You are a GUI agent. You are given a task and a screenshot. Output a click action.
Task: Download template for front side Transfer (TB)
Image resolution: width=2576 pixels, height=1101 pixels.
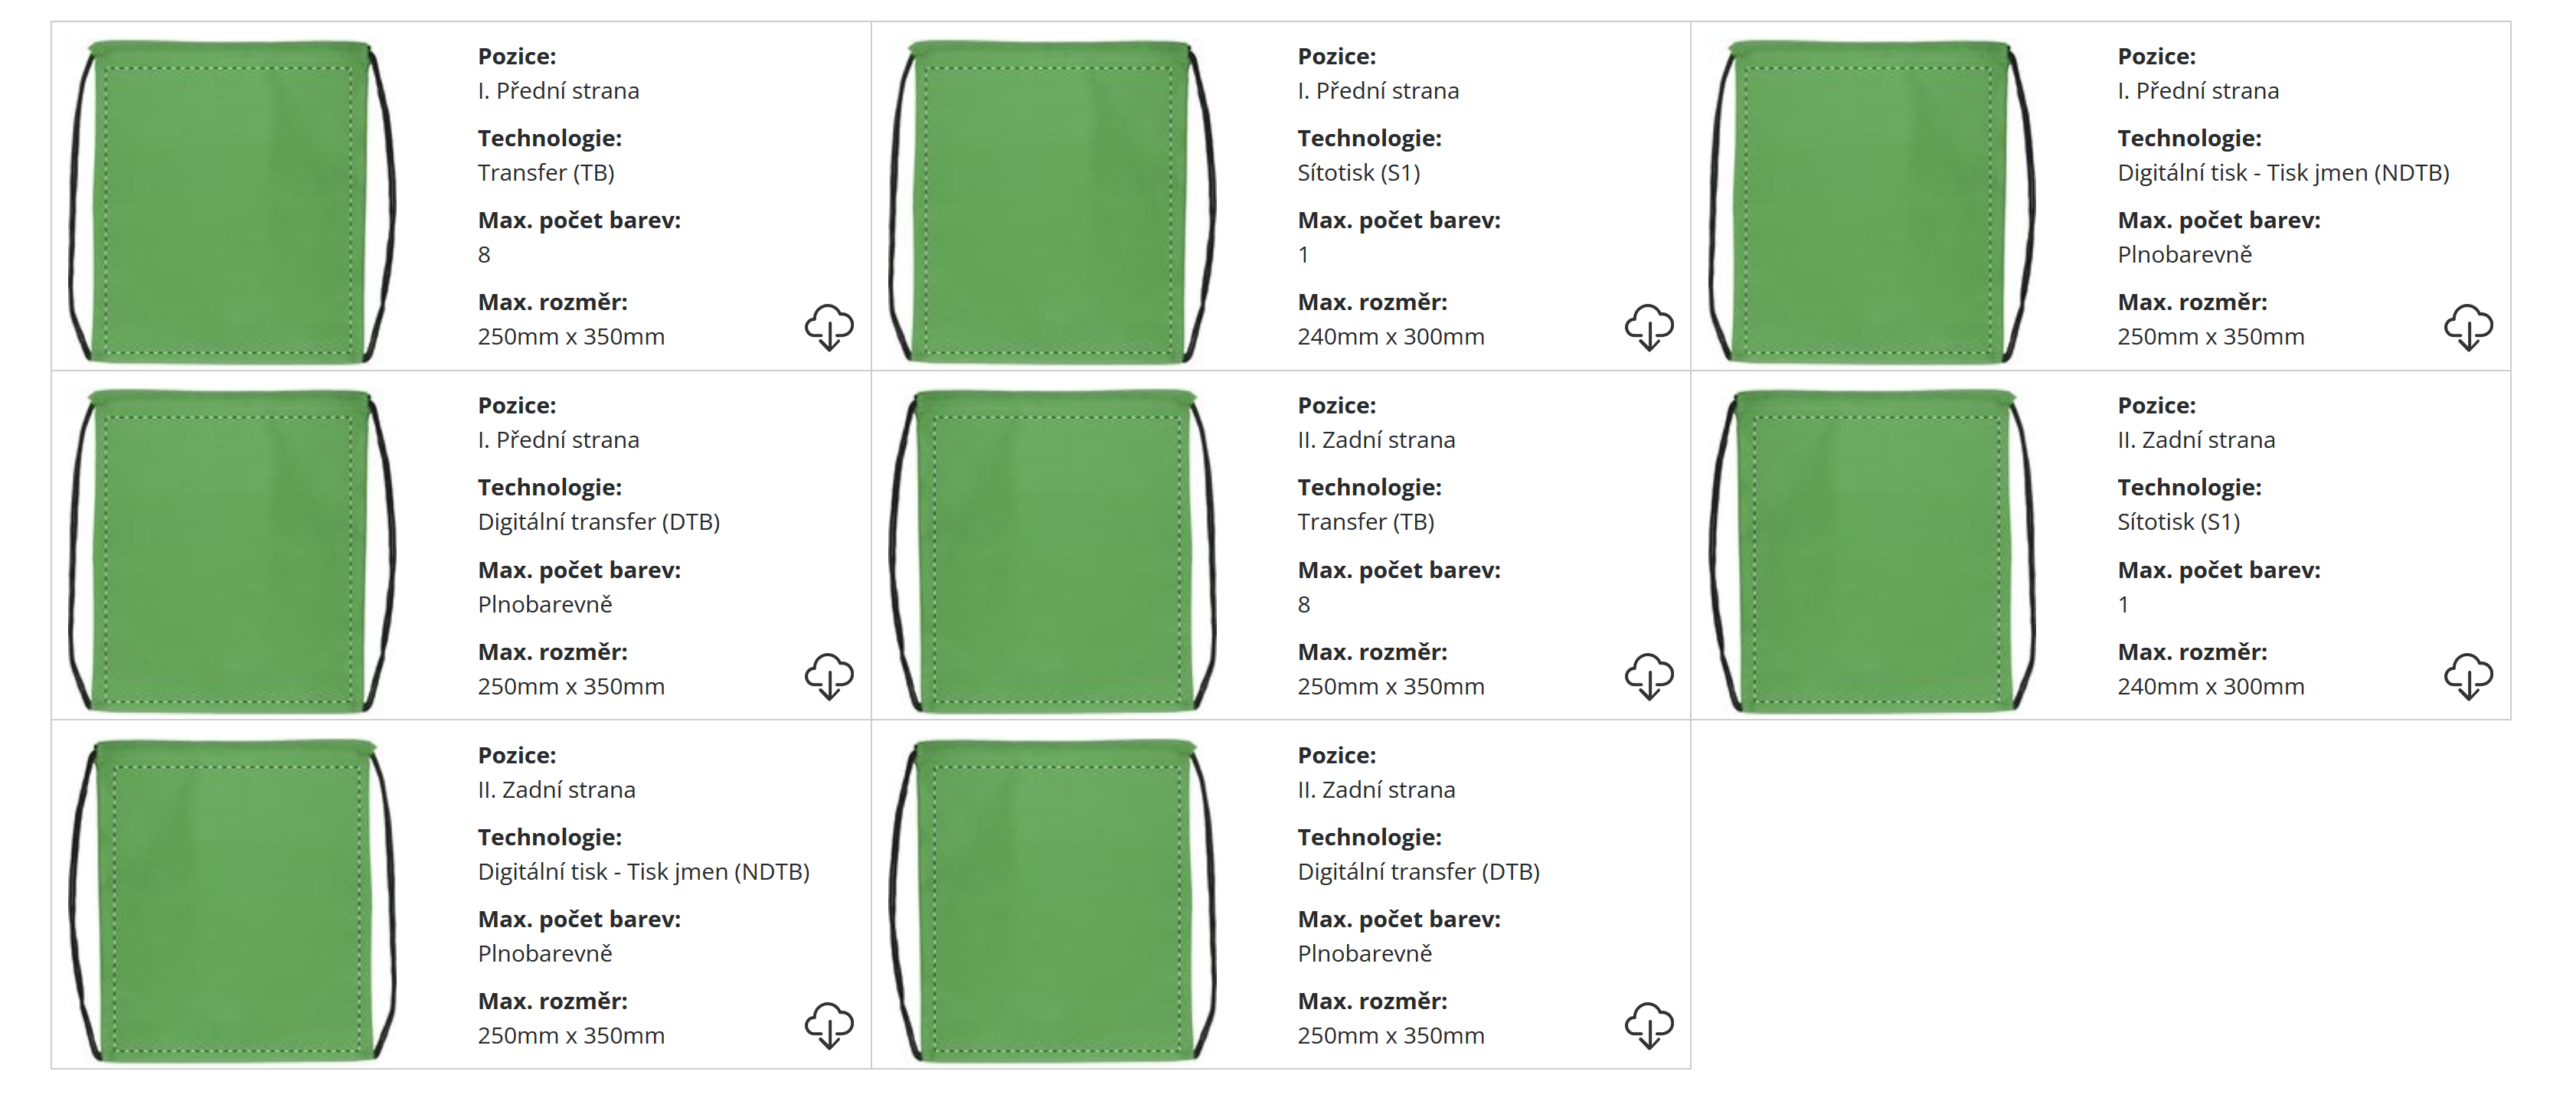coord(829,327)
